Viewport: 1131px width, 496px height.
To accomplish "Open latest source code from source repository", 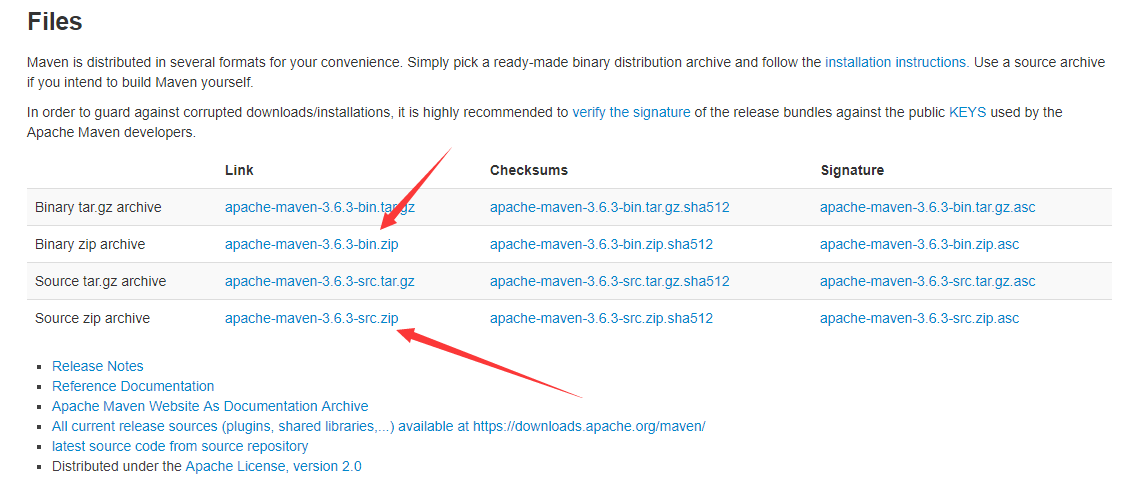I will point(180,446).
